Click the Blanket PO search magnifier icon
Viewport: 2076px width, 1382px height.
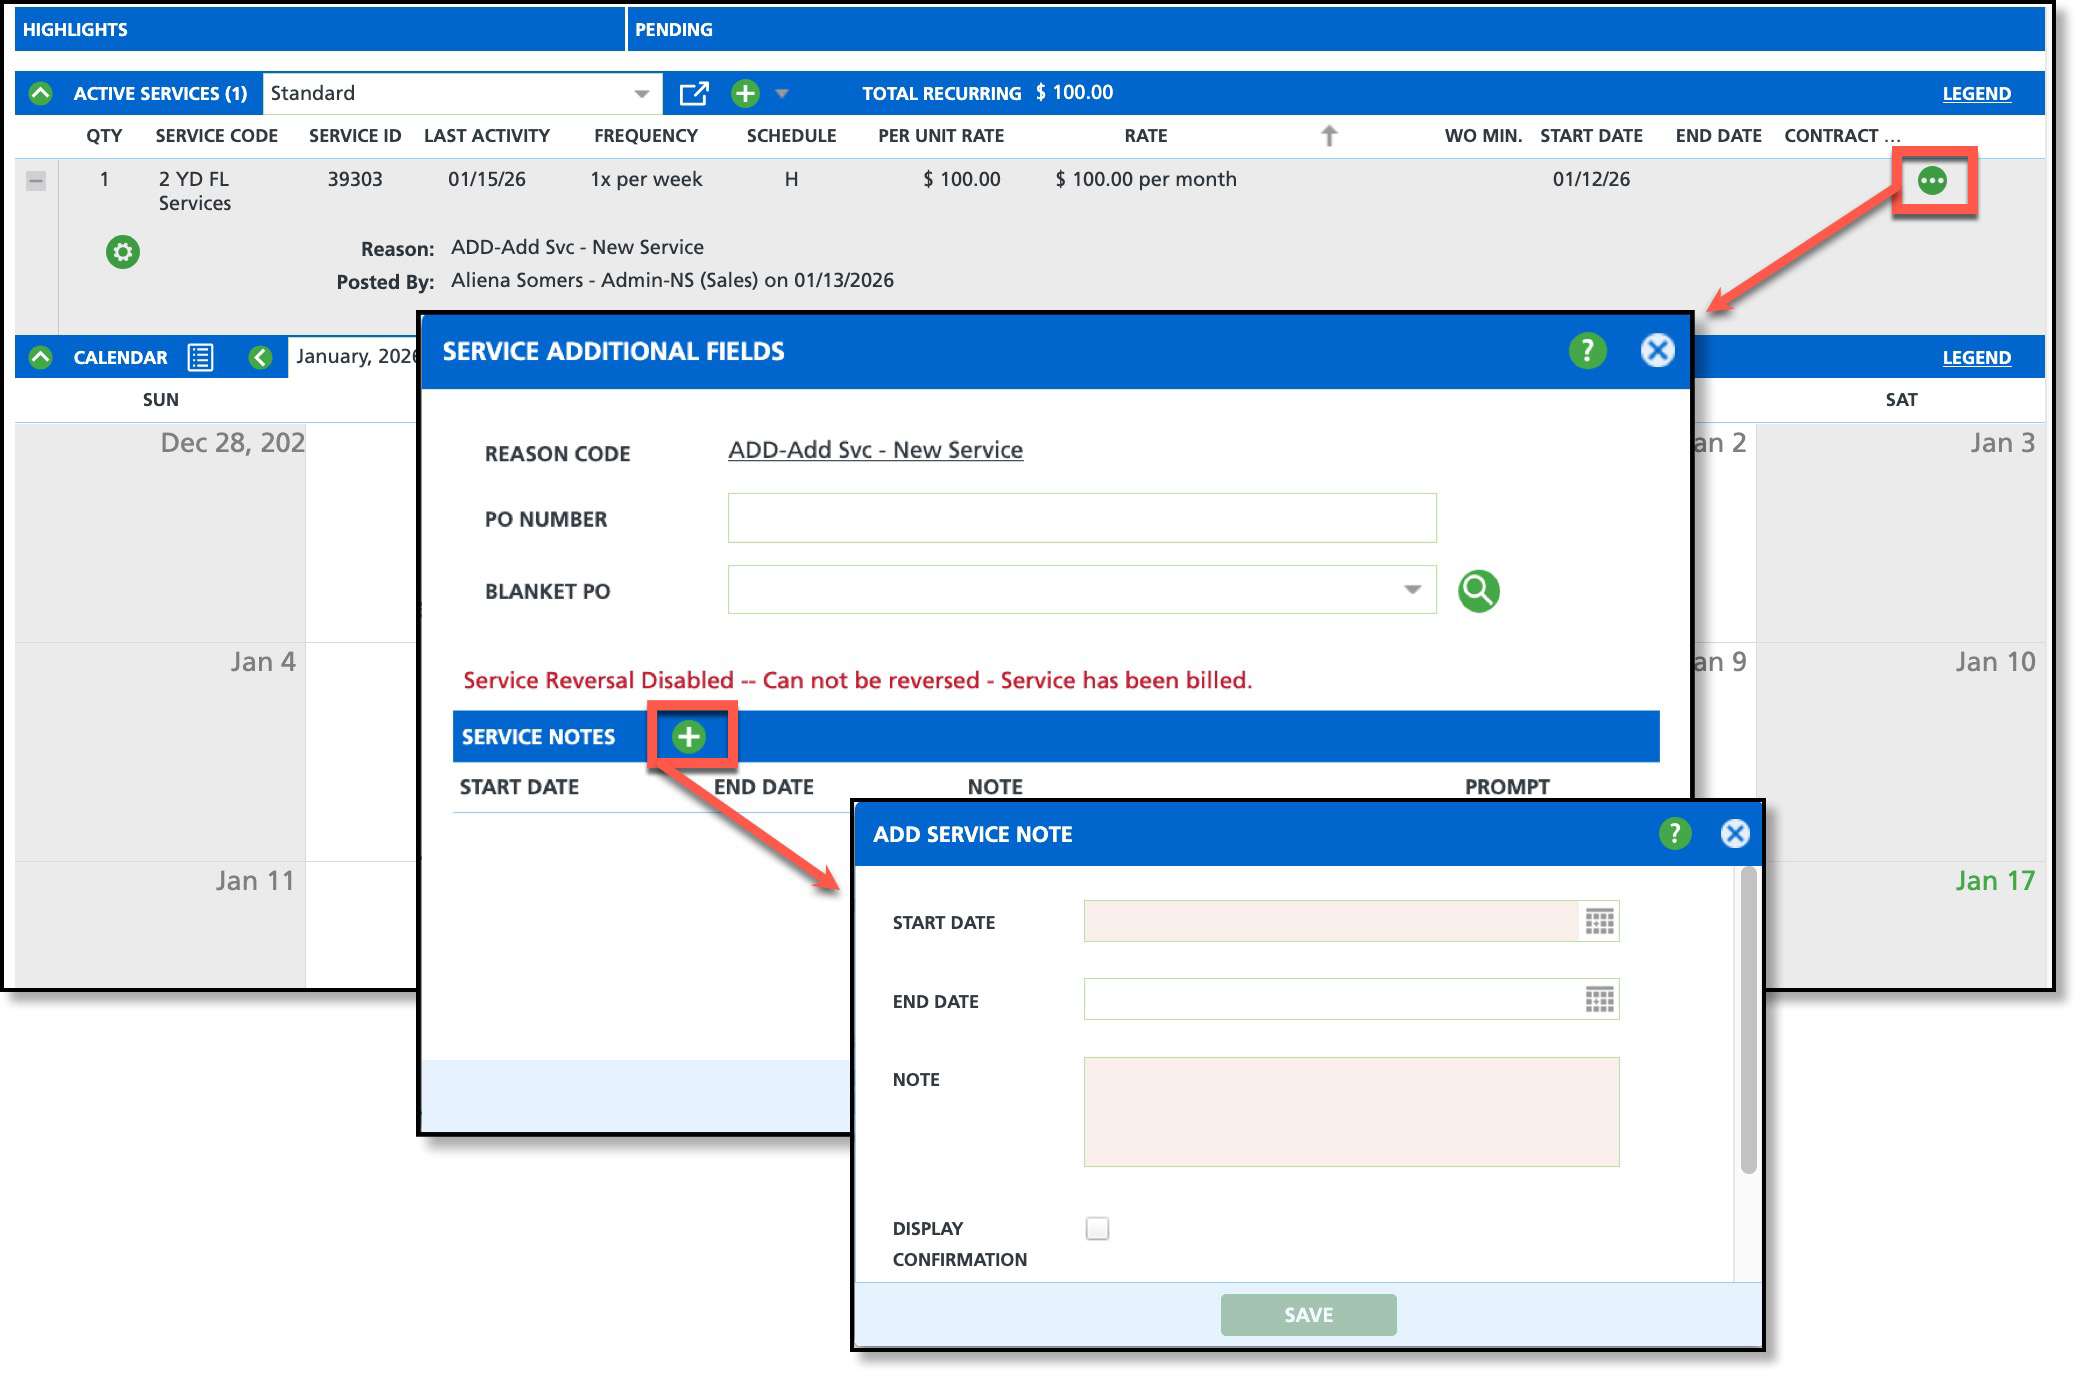(1477, 591)
